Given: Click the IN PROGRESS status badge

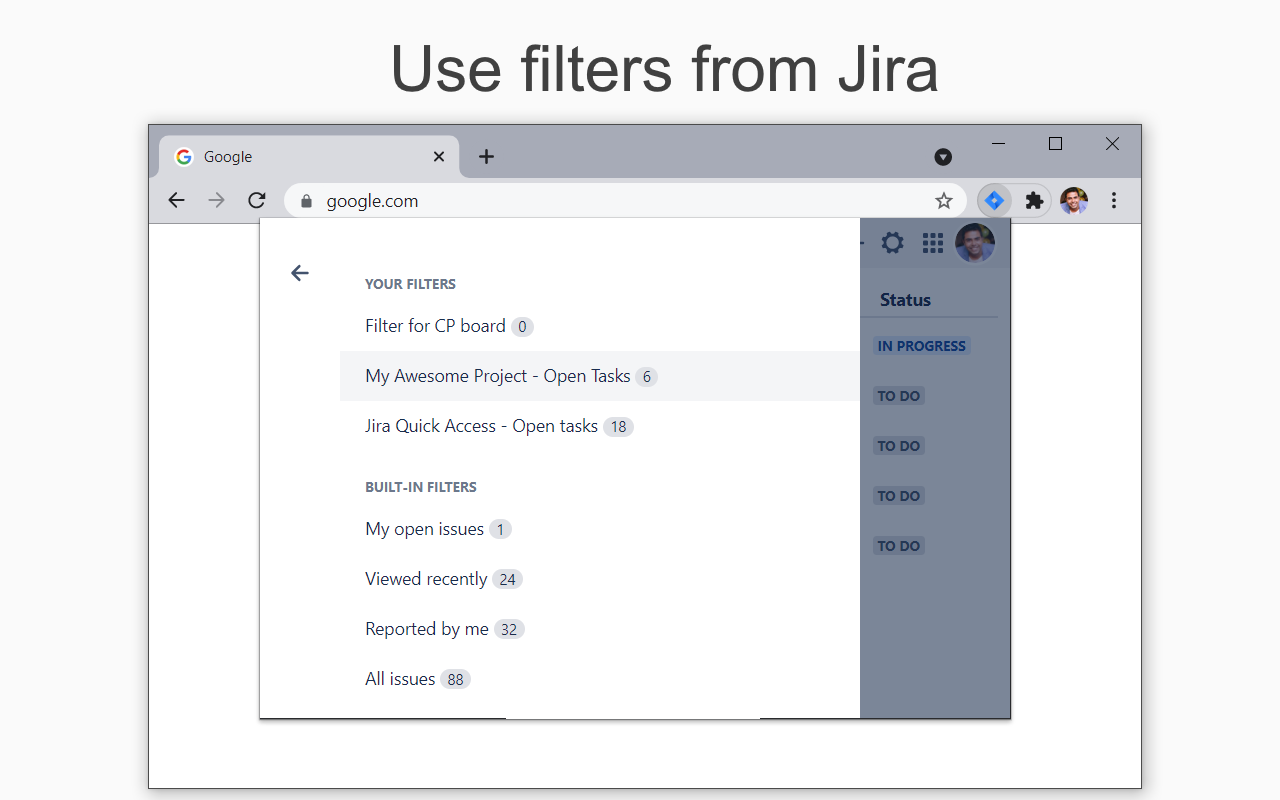Looking at the screenshot, I should [922, 346].
